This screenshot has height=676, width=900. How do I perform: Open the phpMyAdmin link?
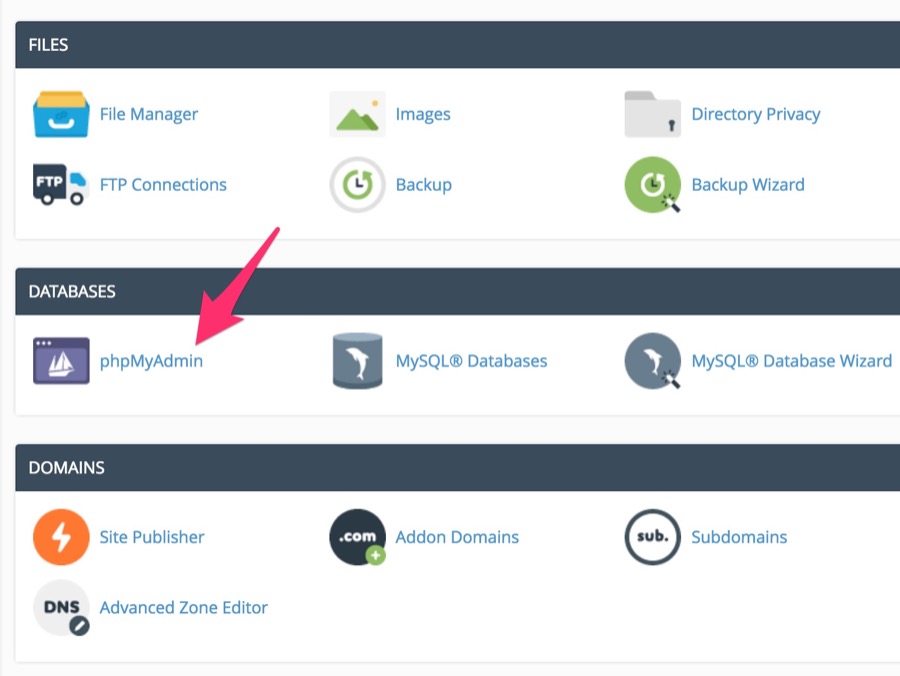[x=151, y=361]
